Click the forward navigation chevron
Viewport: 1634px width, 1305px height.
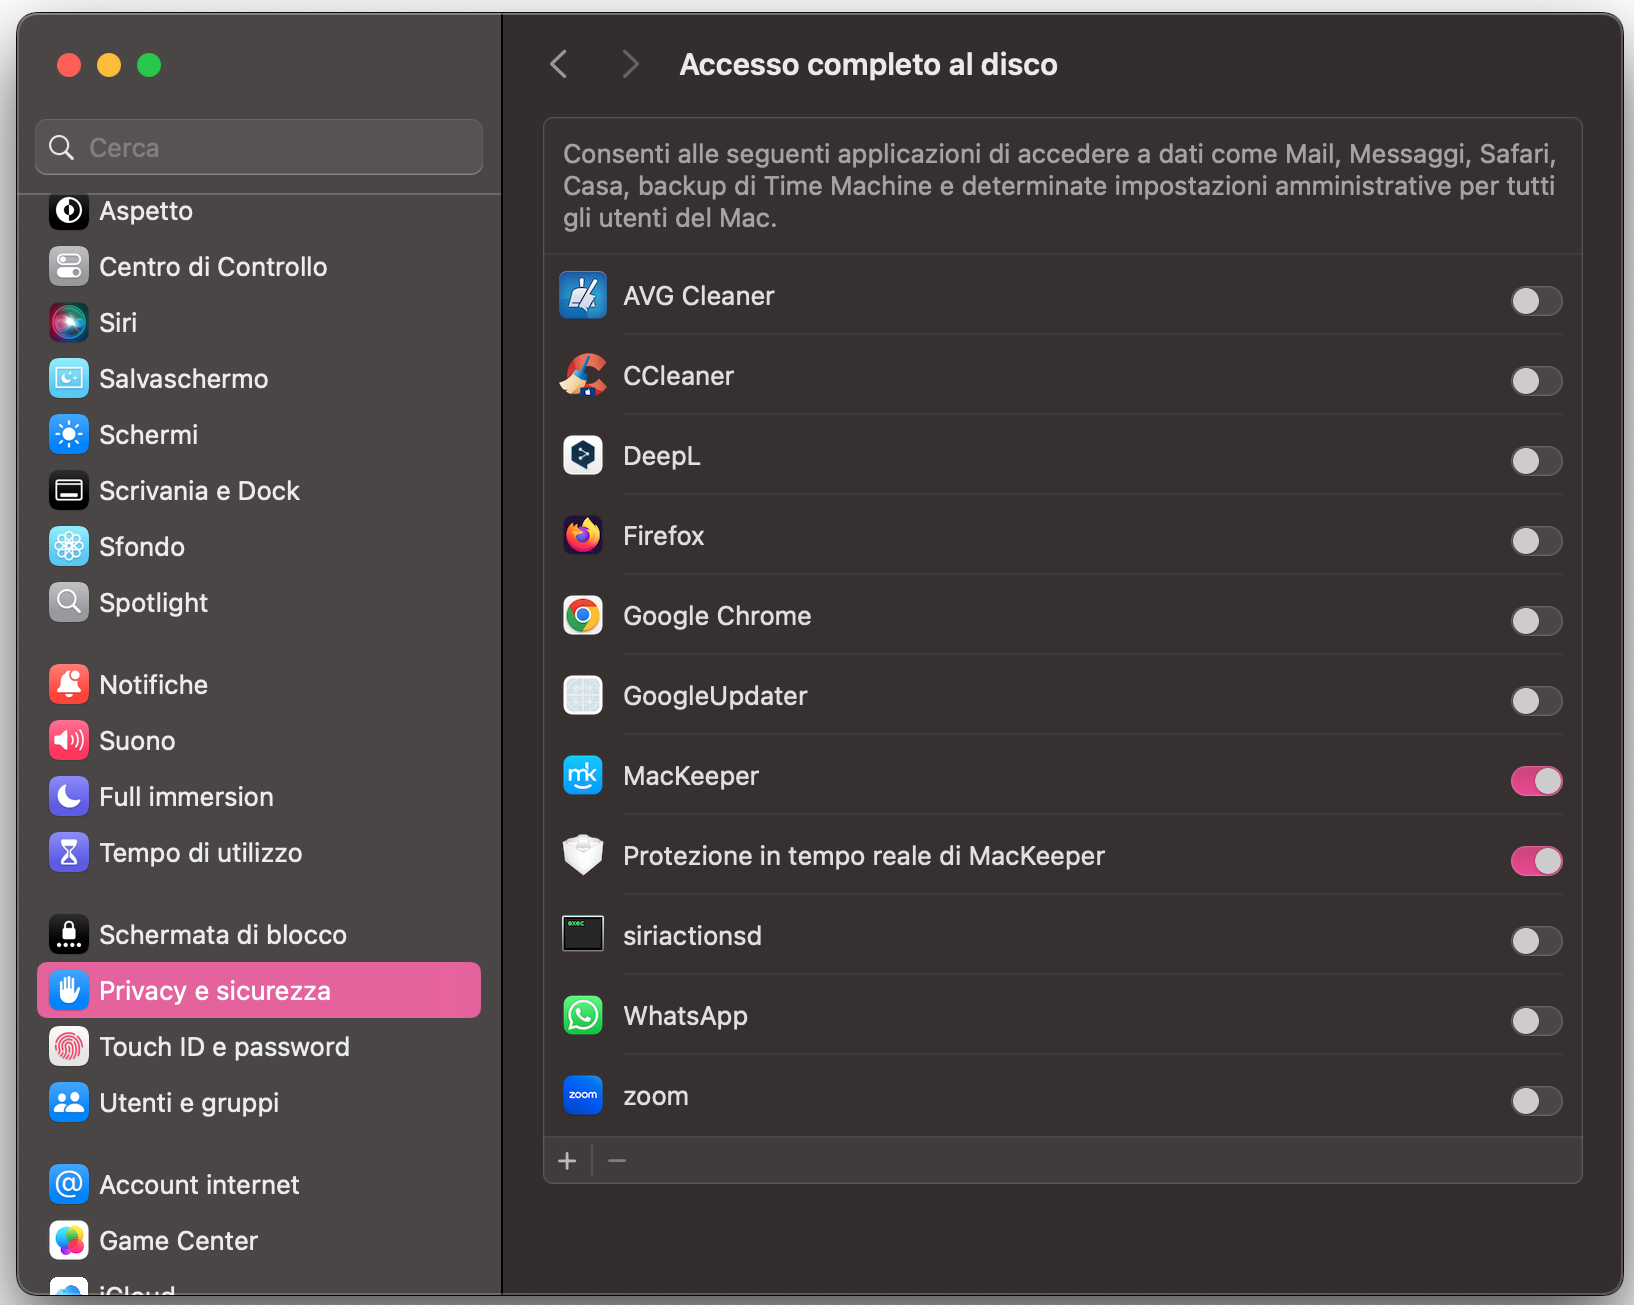pyautogui.click(x=630, y=63)
